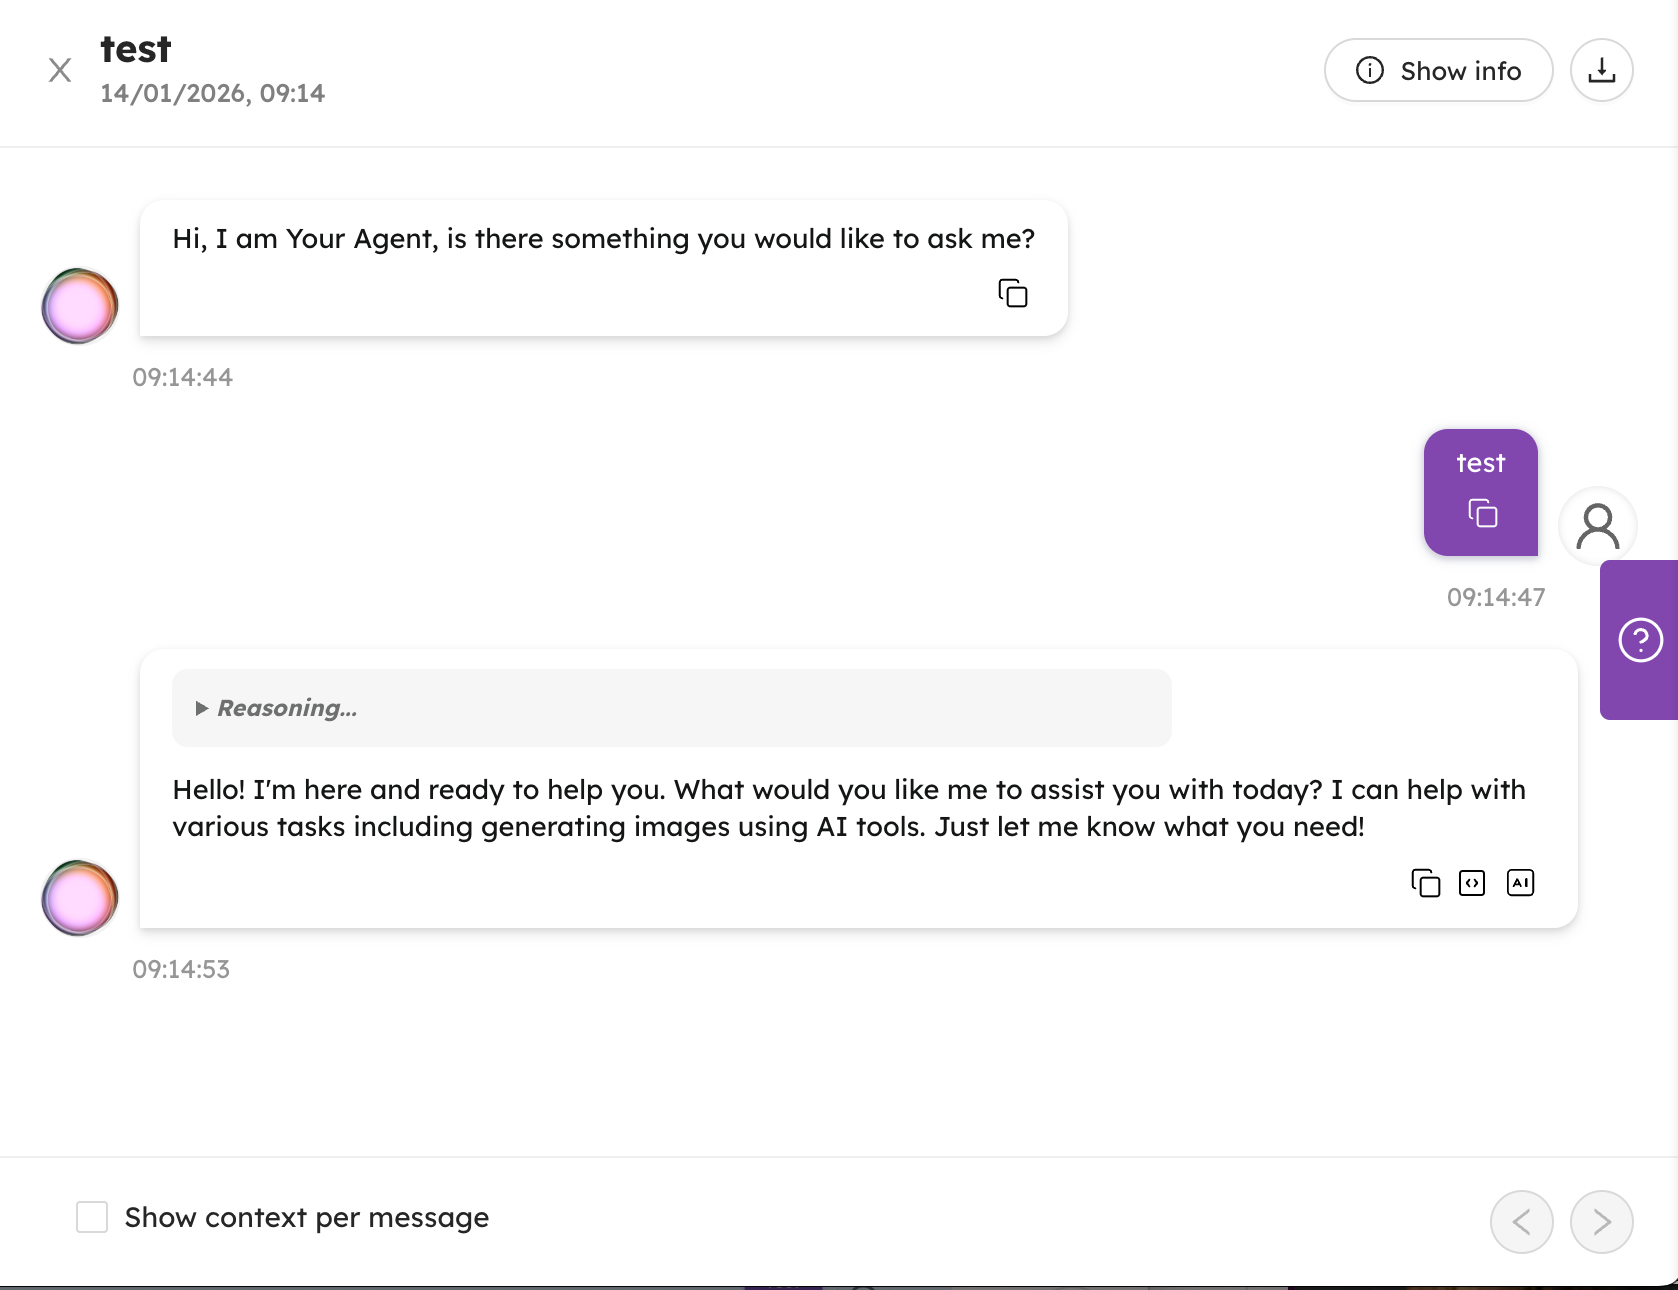Image resolution: width=1678 pixels, height=1290 pixels.
Task: Enable Show context per message checkbox
Action: tap(92, 1217)
